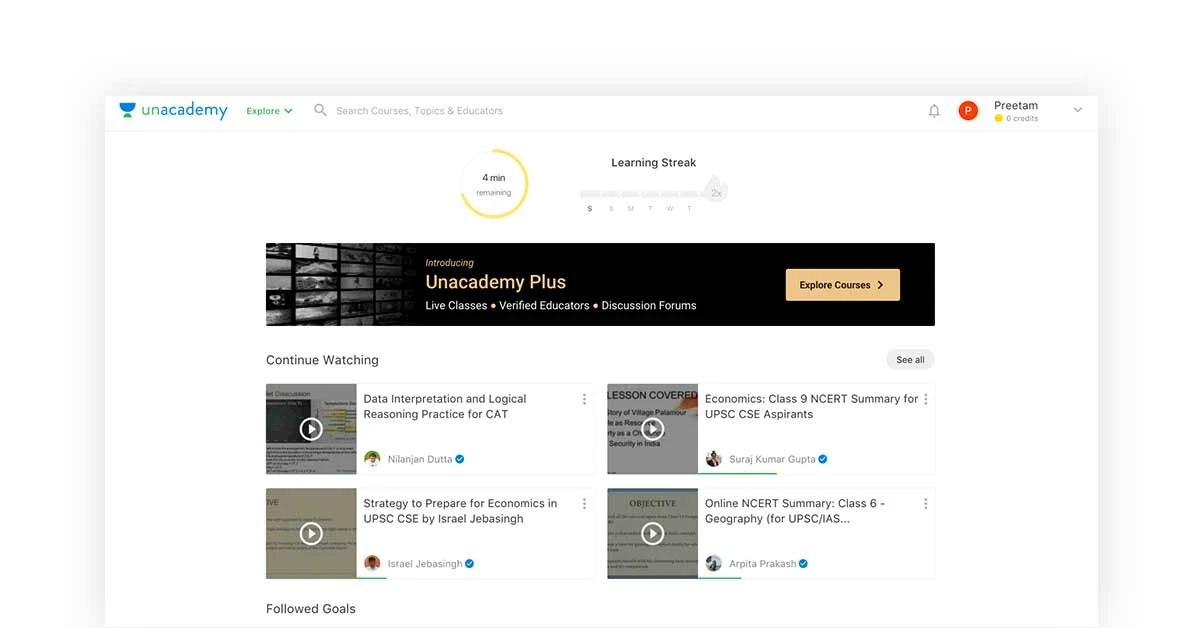Open the Explore dropdown
This screenshot has height=628, width=1200.
tap(268, 110)
